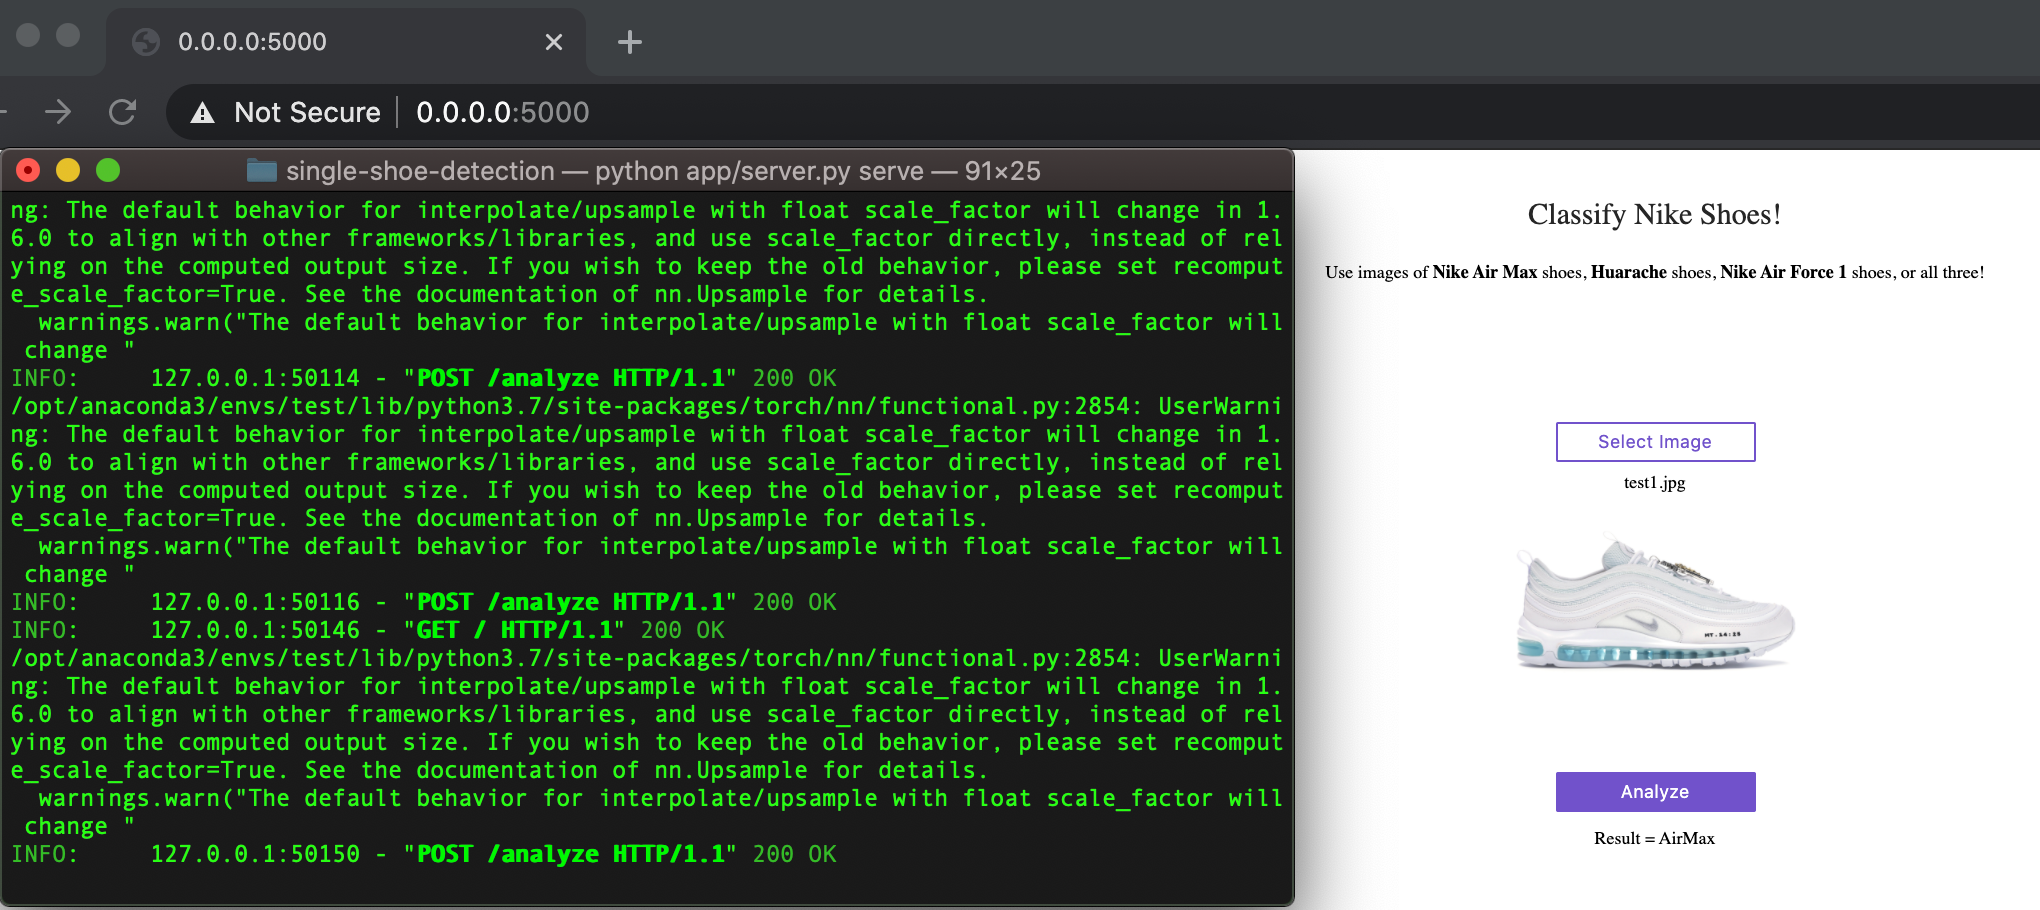Click the browser forward arrow
Screen dimensions: 2040x910
[58, 112]
